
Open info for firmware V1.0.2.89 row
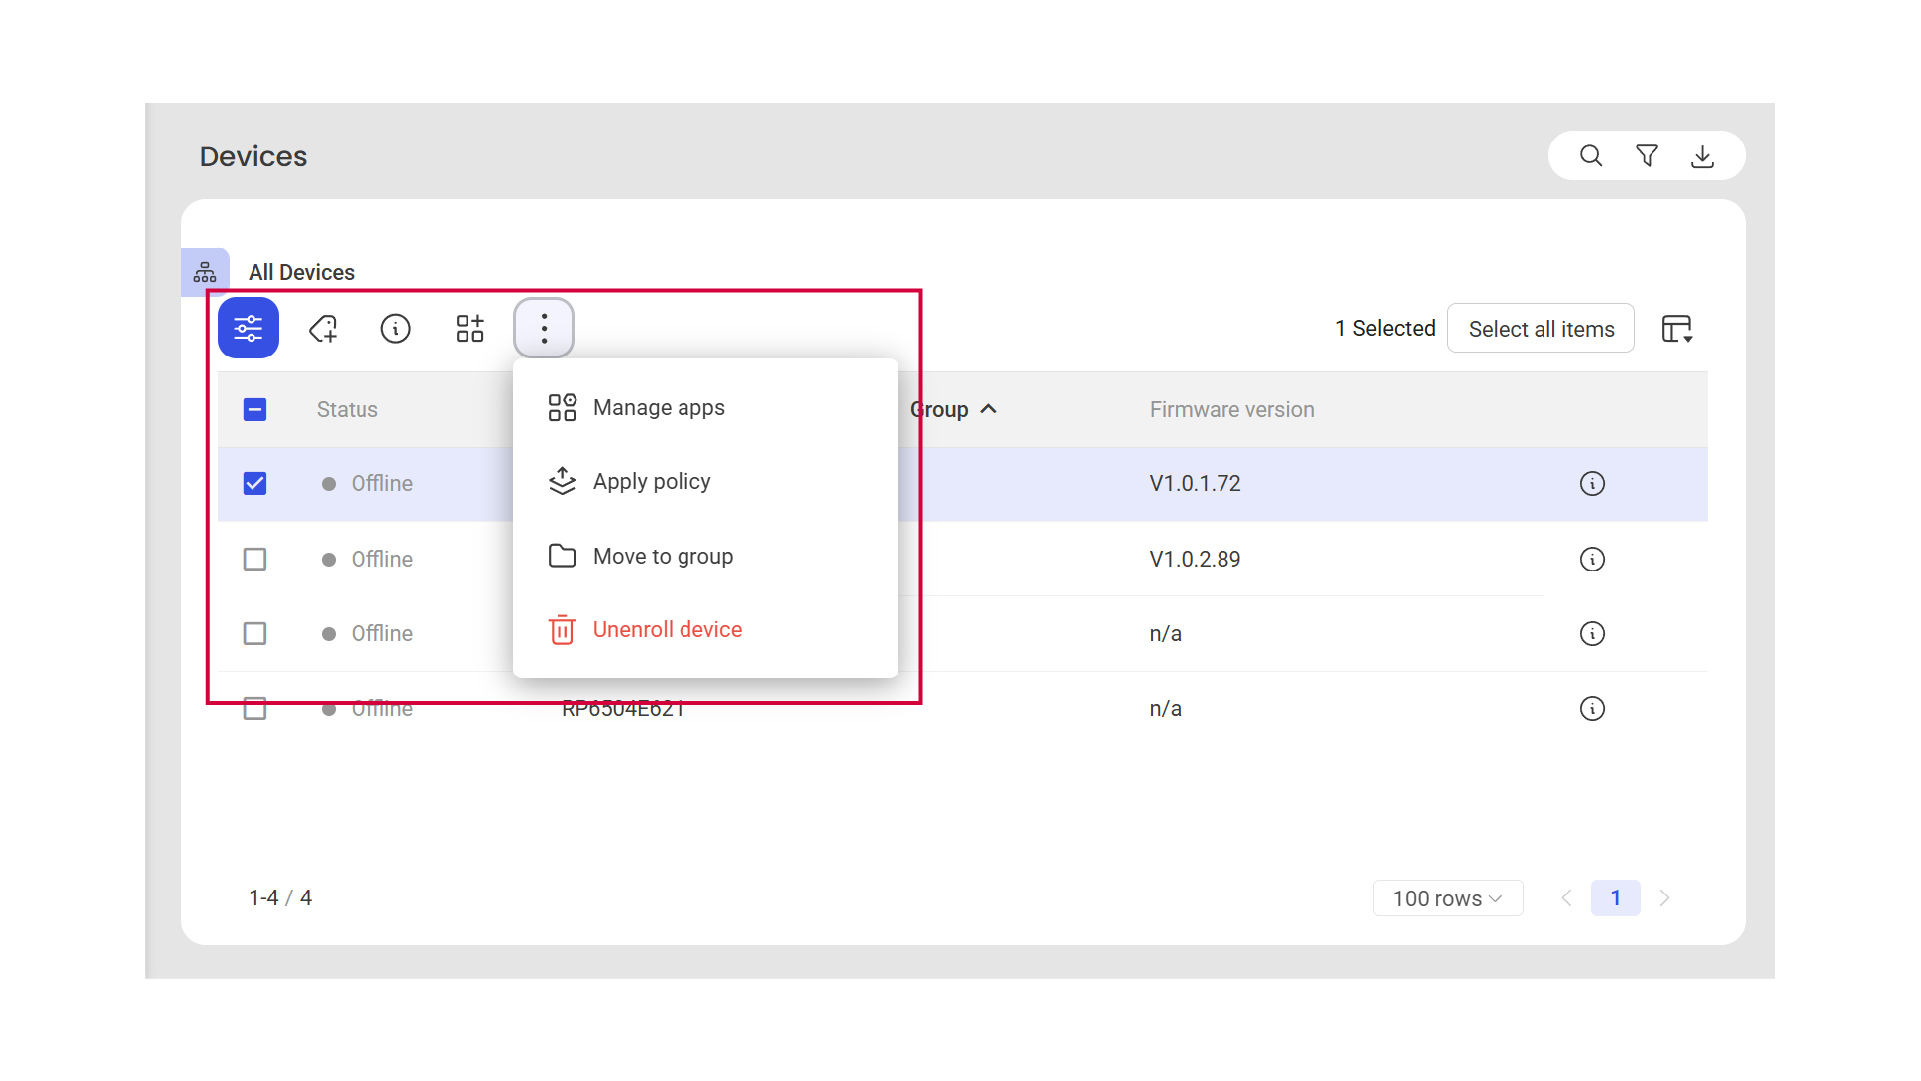click(x=1592, y=559)
